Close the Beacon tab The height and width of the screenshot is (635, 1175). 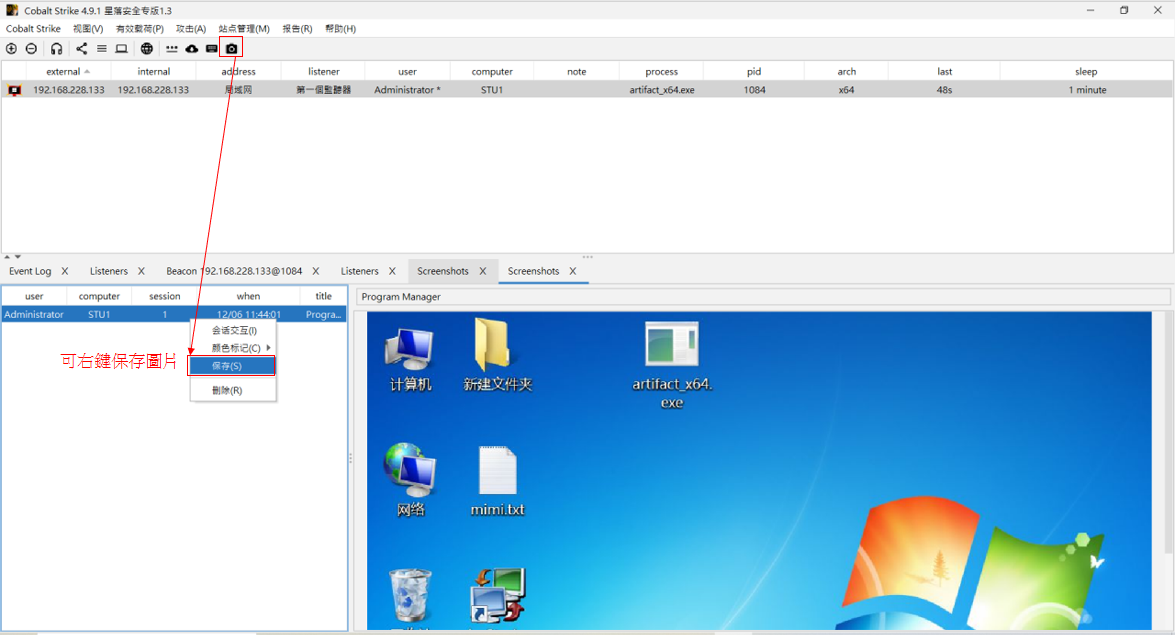pyautogui.click(x=315, y=271)
